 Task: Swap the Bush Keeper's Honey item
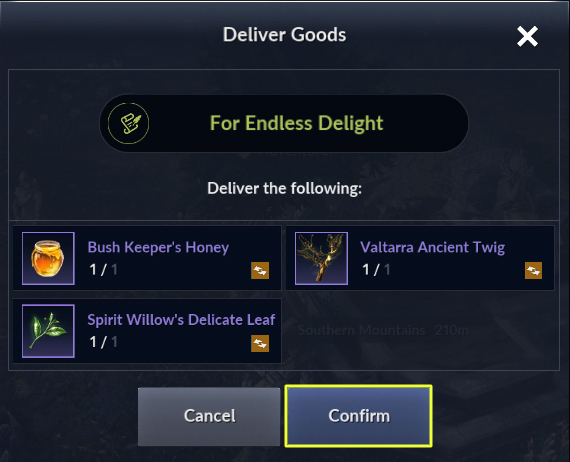pyautogui.click(x=260, y=270)
